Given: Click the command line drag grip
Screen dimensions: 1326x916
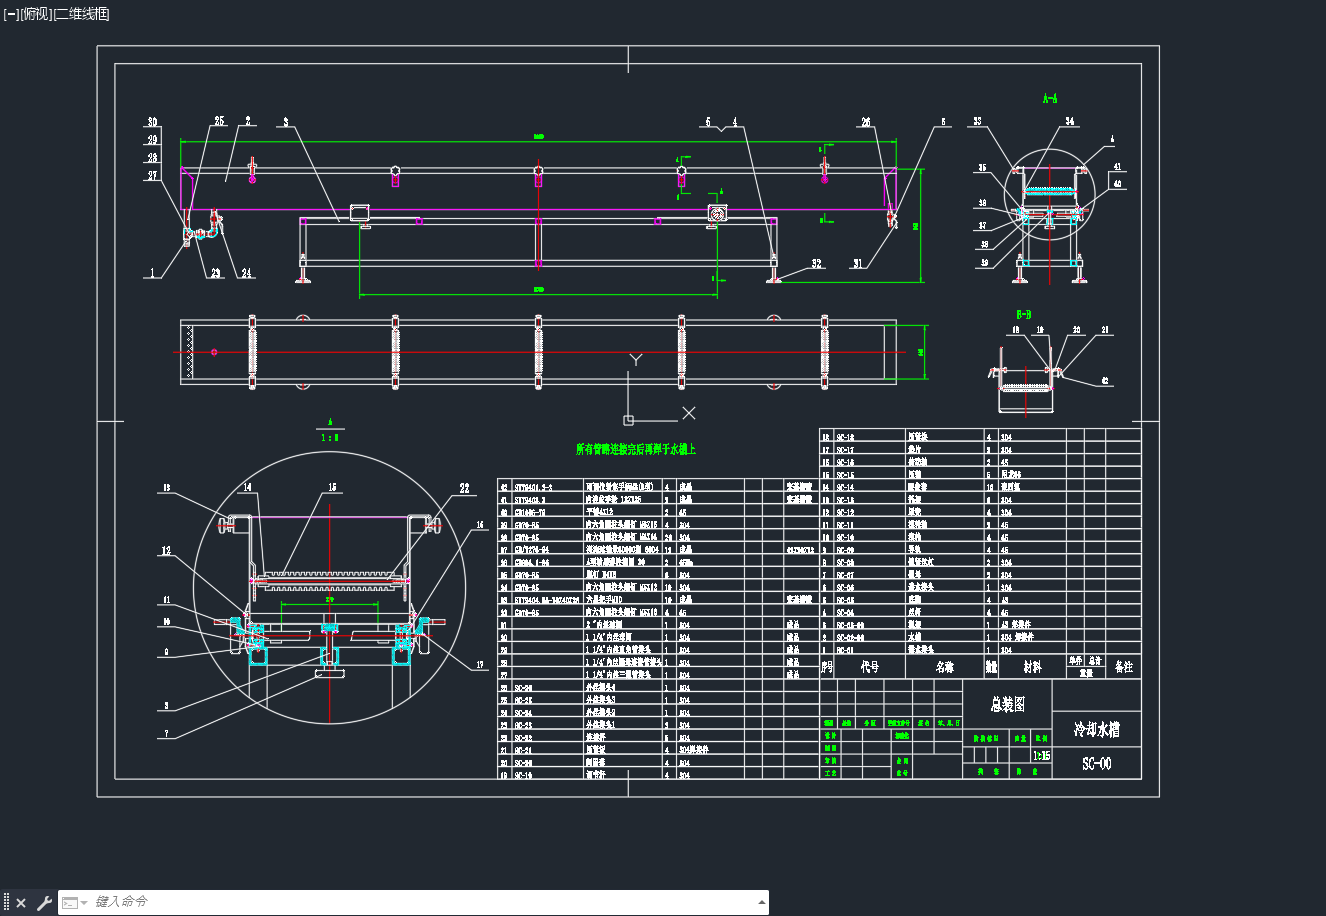Looking at the screenshot, I should click(6, 903).
